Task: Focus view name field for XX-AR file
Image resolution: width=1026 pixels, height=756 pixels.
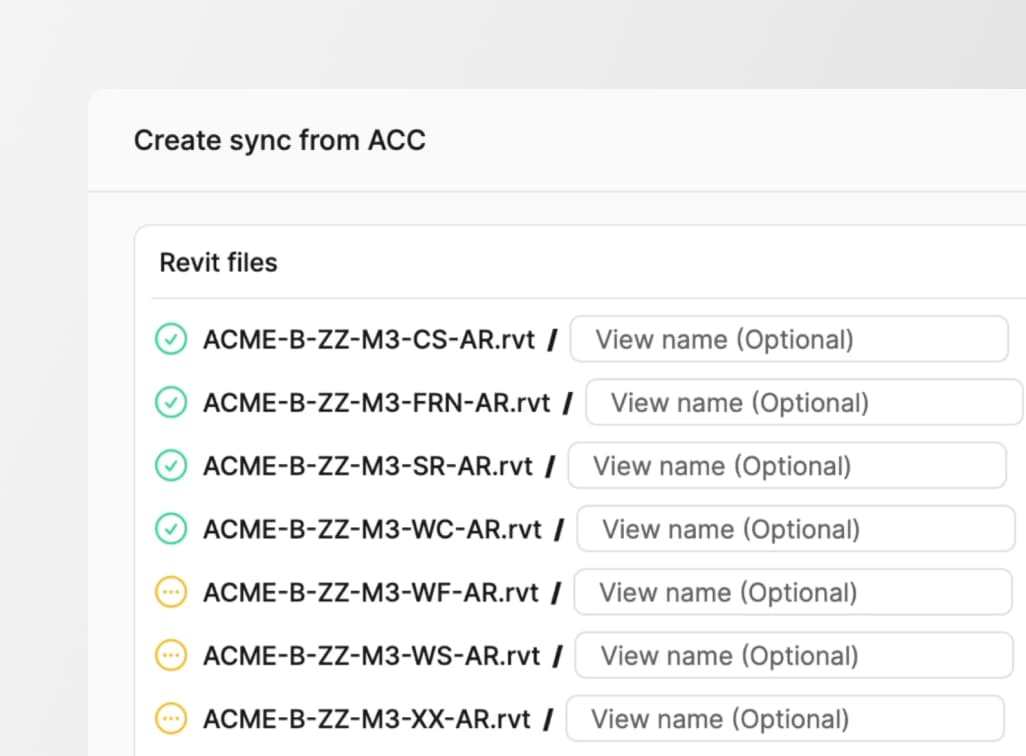Action: coord(784,718)
